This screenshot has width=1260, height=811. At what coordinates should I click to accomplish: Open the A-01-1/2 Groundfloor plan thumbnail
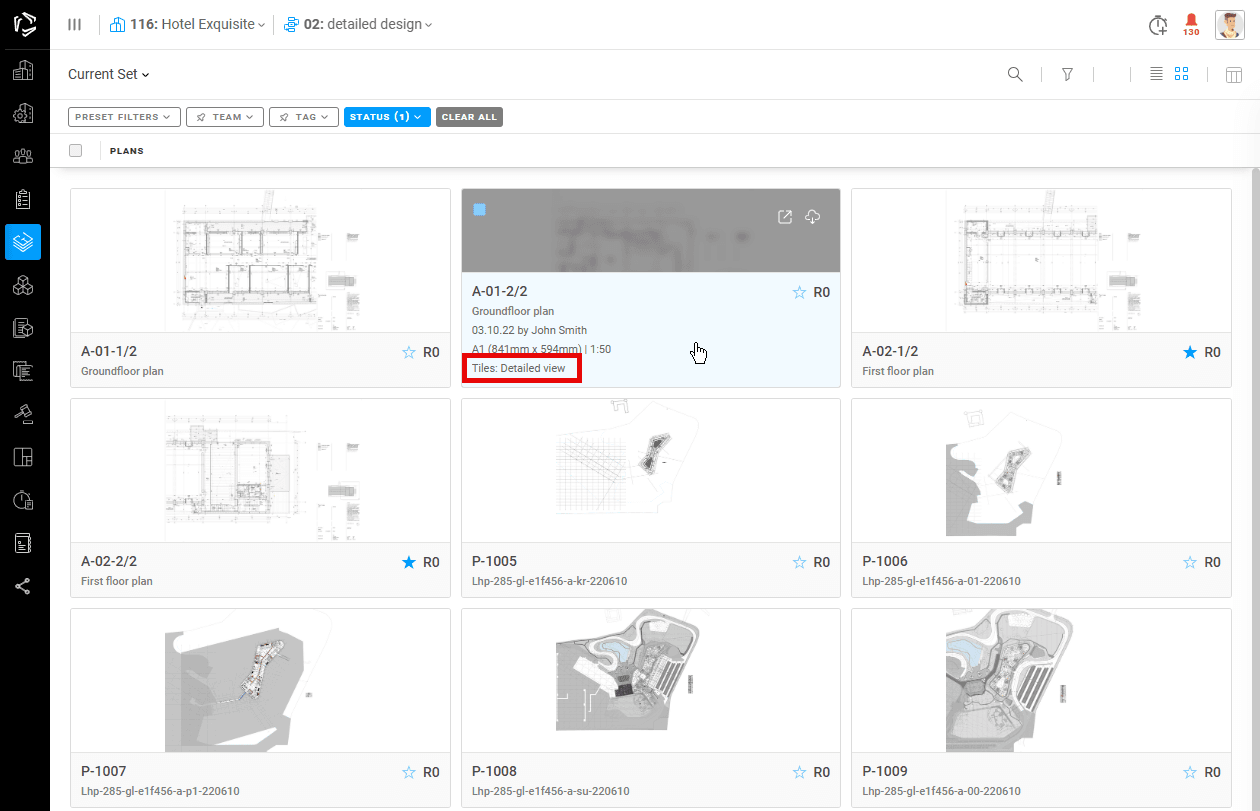(260, 260)
